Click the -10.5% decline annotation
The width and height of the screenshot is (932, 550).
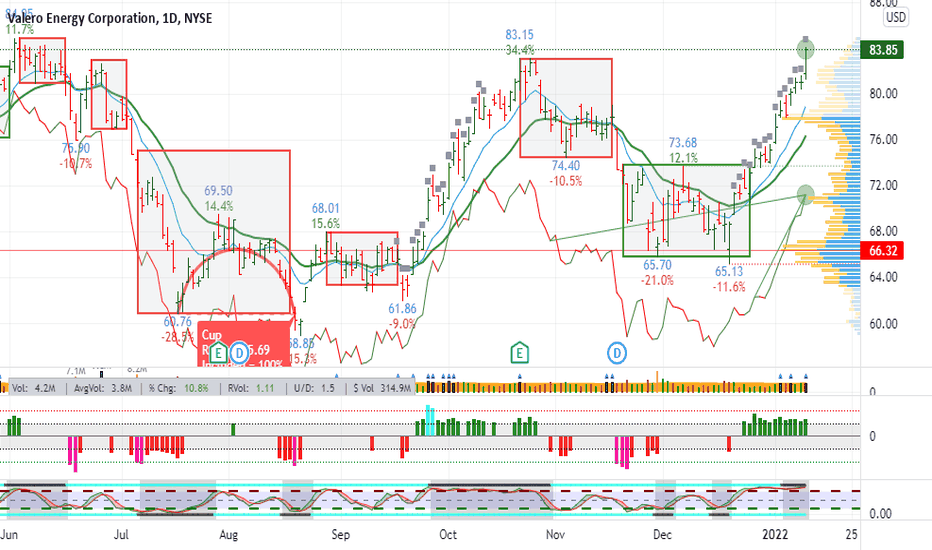(566, 181)
